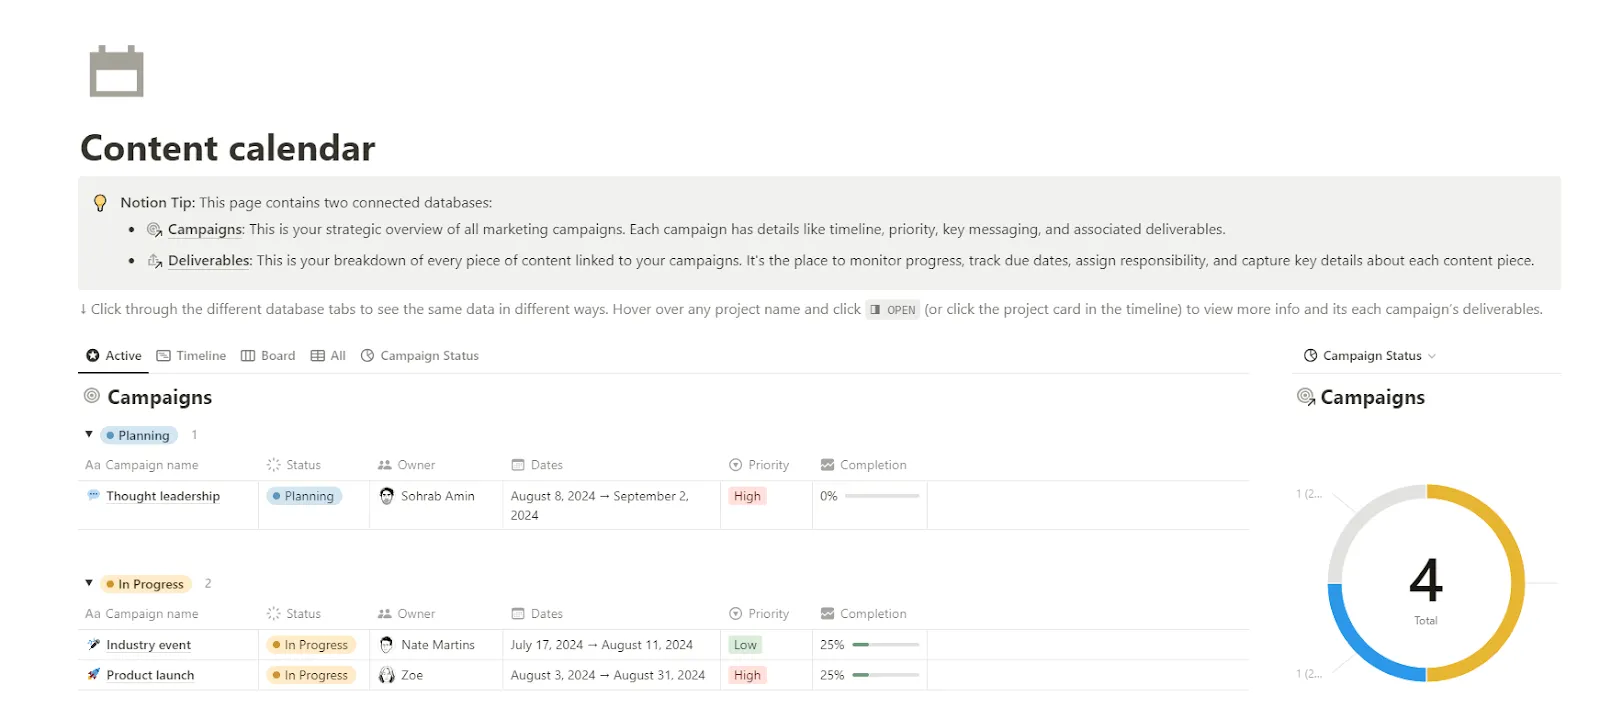Click the In Progress status in the Product launch row
The image size is (1600, 708).
pyautogui.click(x=311, y=675)
